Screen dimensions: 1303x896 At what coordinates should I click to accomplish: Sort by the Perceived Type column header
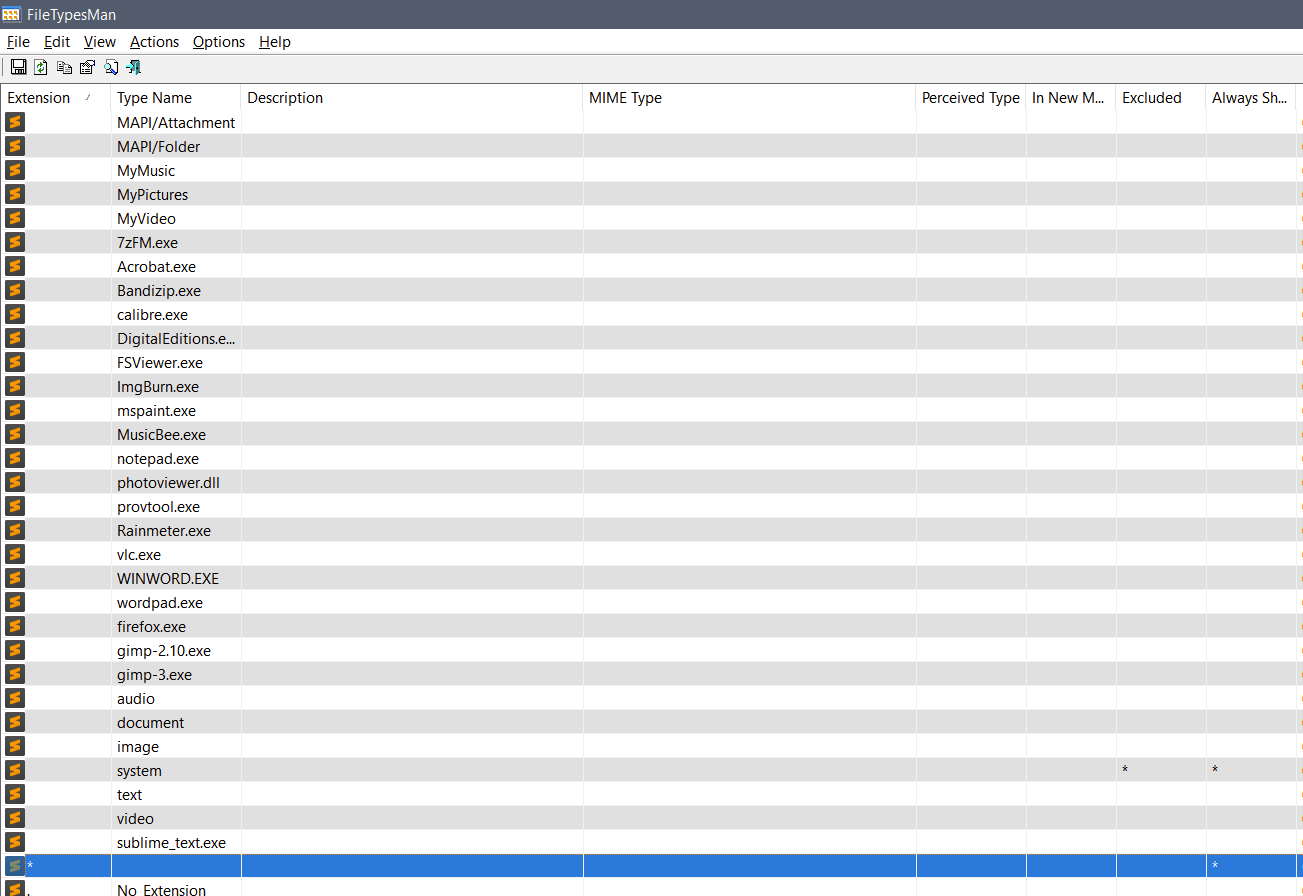click(971, 98)
